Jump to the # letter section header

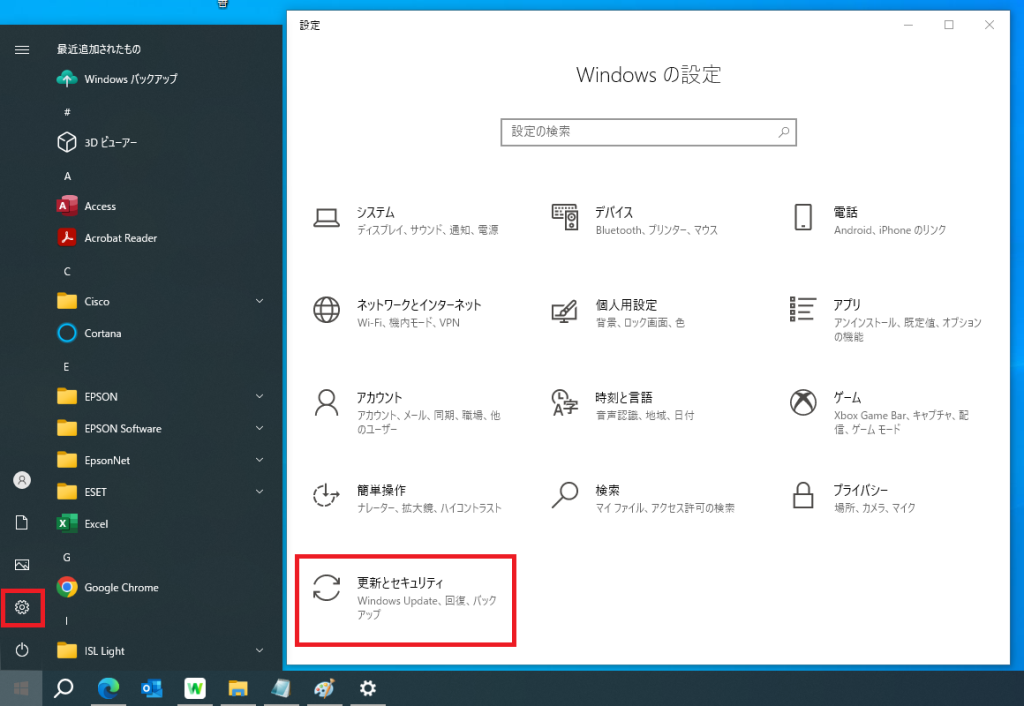pos(67,112)
